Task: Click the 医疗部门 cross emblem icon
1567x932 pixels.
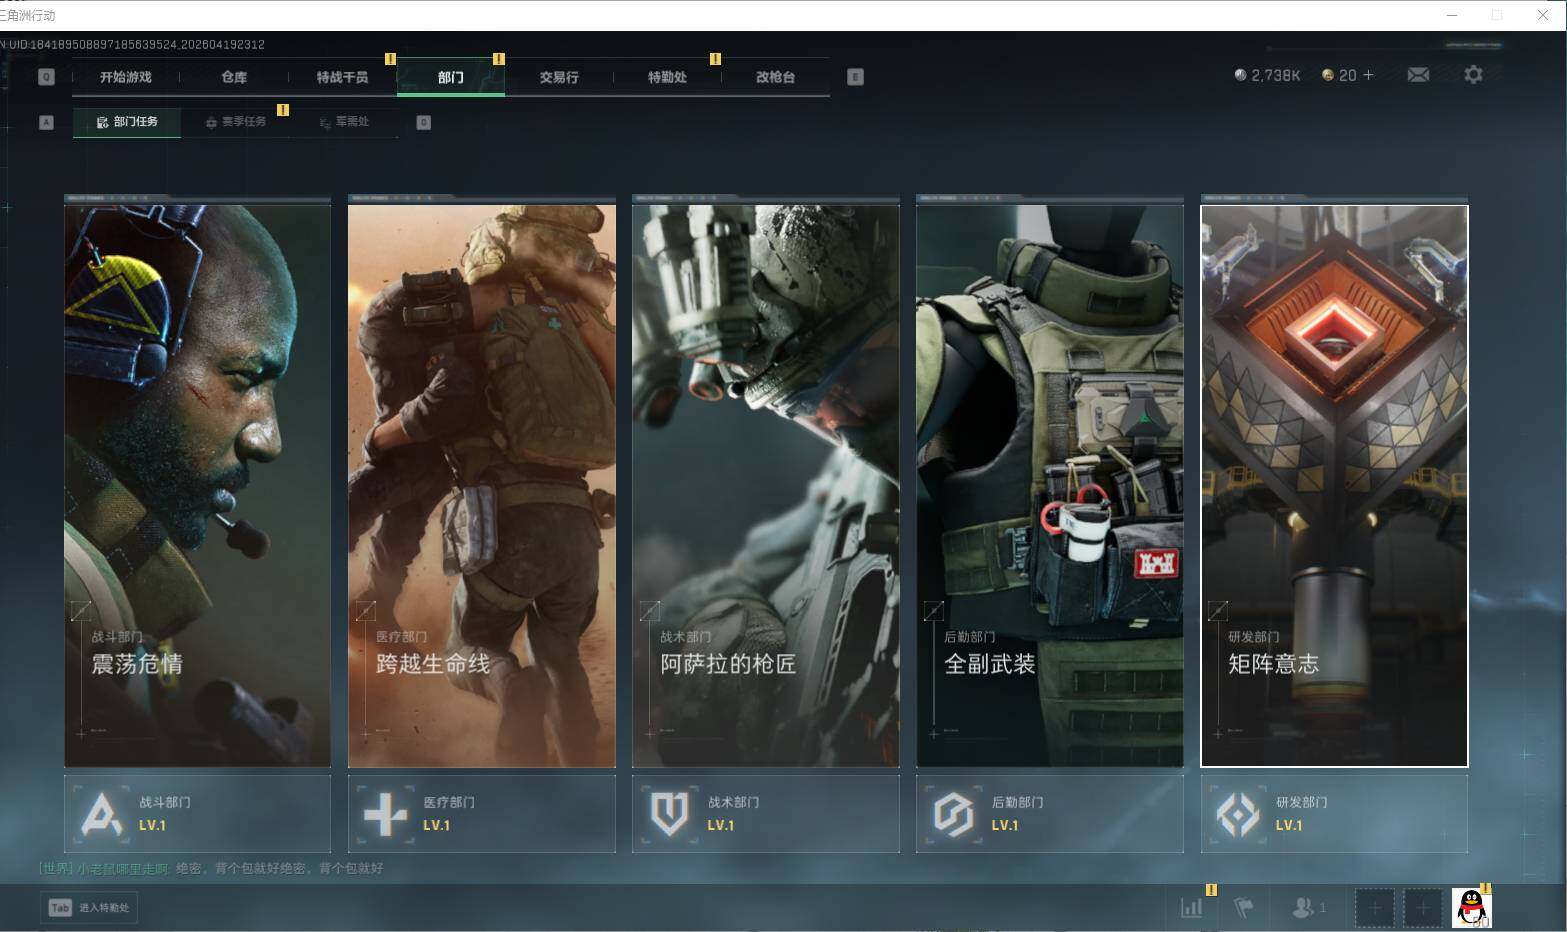Action: 386,814
